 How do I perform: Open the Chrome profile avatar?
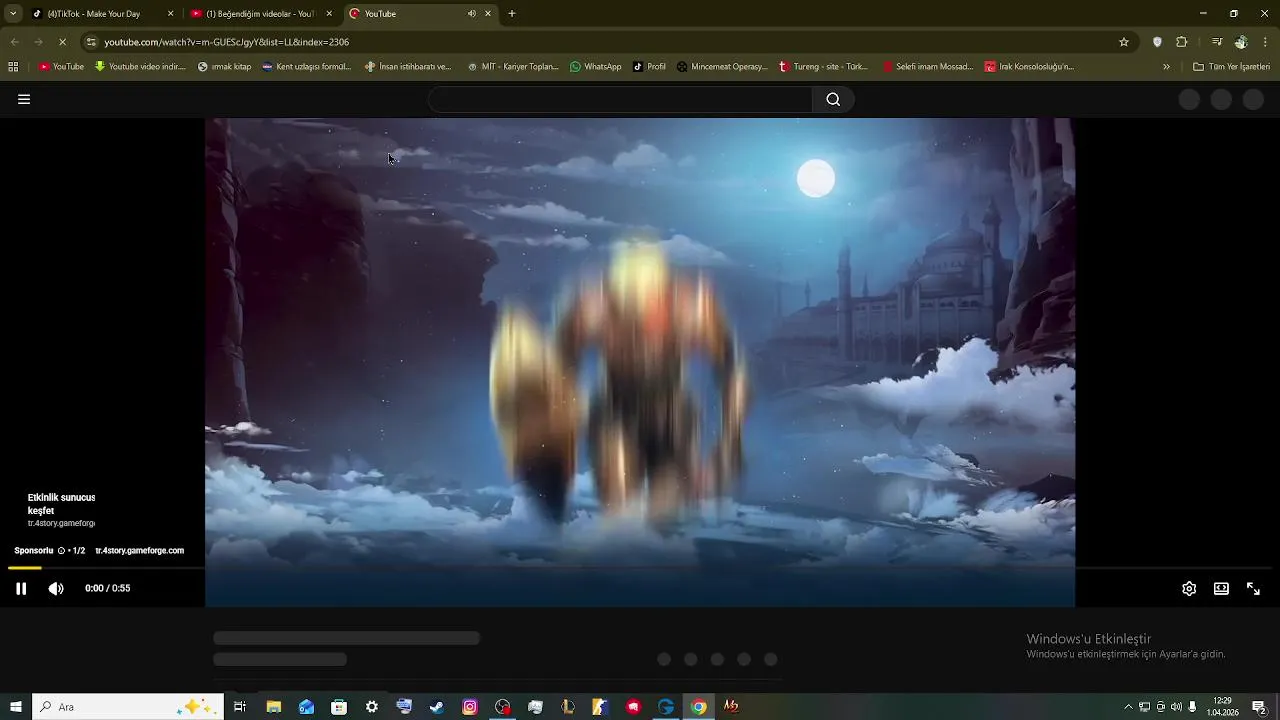tap(1241, 42)
